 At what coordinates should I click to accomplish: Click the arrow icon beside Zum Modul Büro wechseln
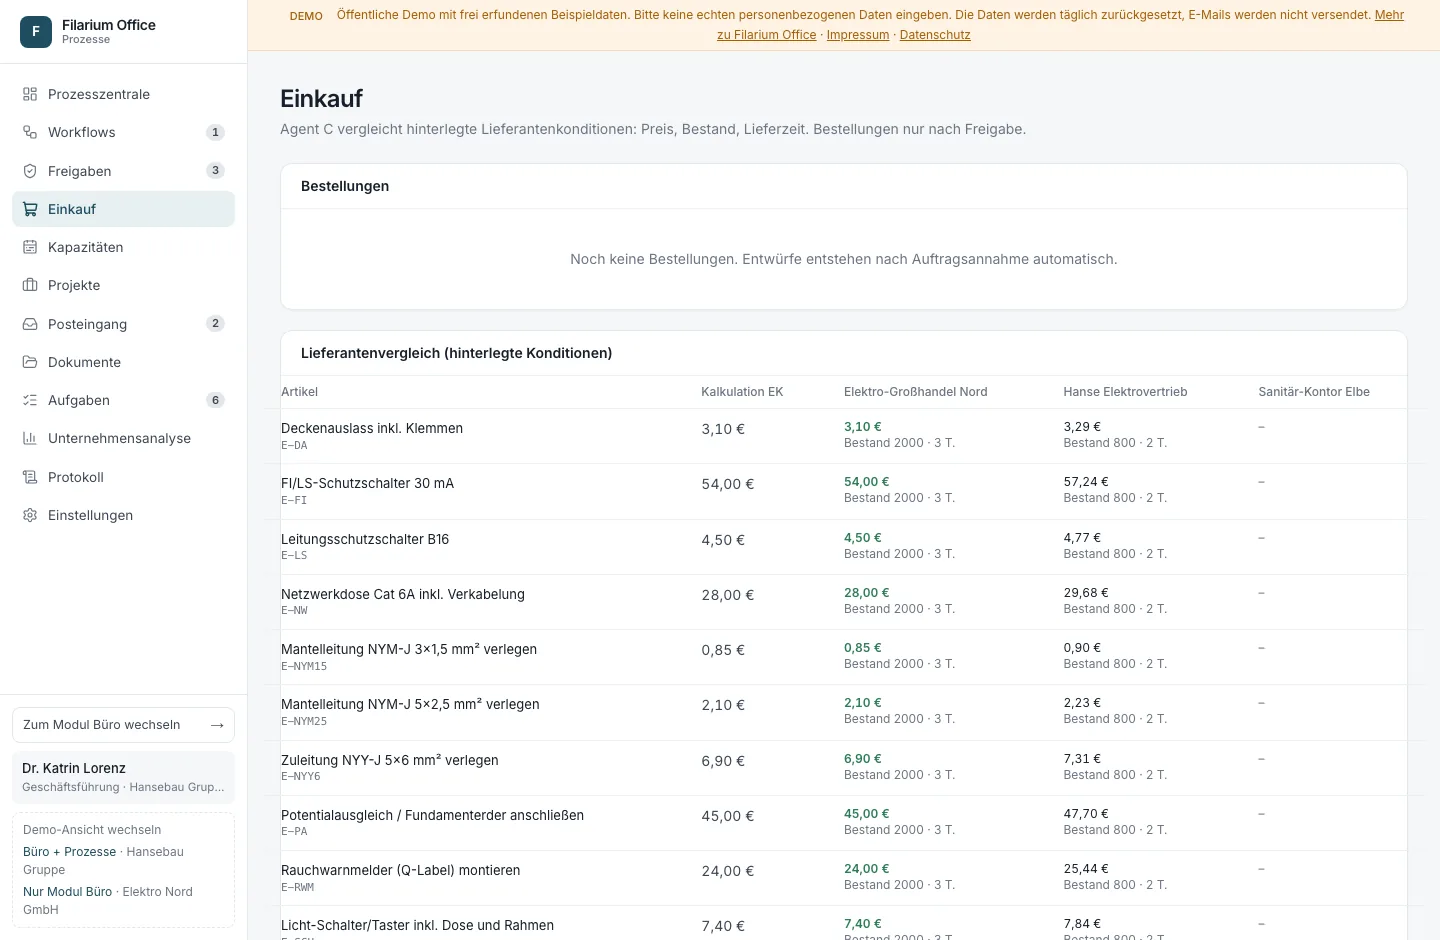point(217,725)
